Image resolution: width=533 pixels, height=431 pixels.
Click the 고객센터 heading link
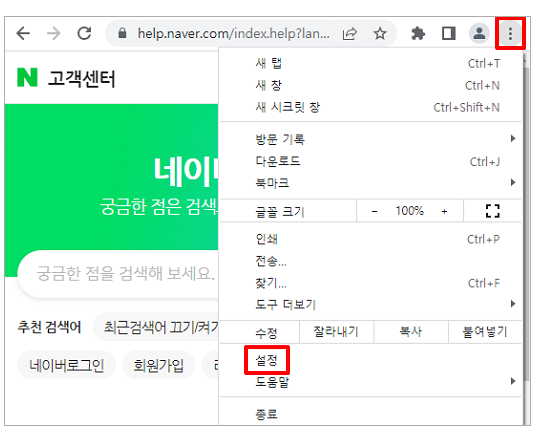82,79
